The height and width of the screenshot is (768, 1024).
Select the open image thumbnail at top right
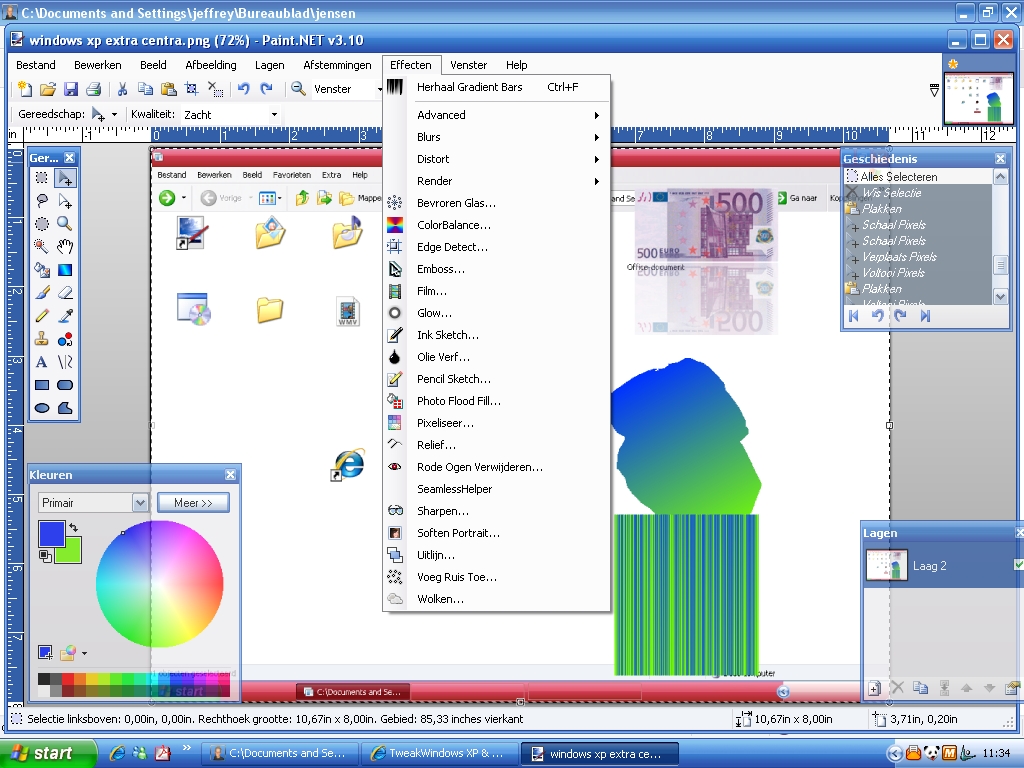point(978,97)
